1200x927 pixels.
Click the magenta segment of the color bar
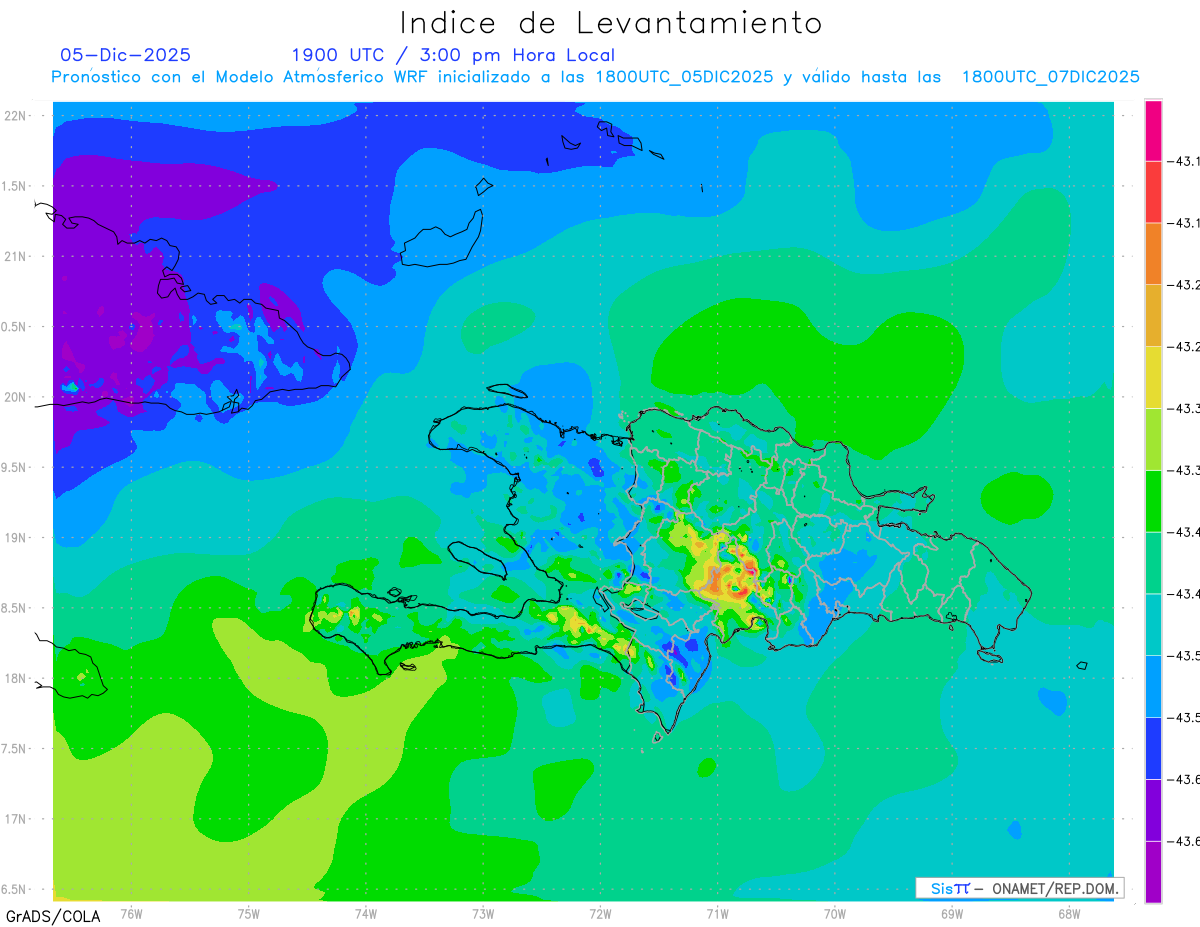pos(1153,130)
